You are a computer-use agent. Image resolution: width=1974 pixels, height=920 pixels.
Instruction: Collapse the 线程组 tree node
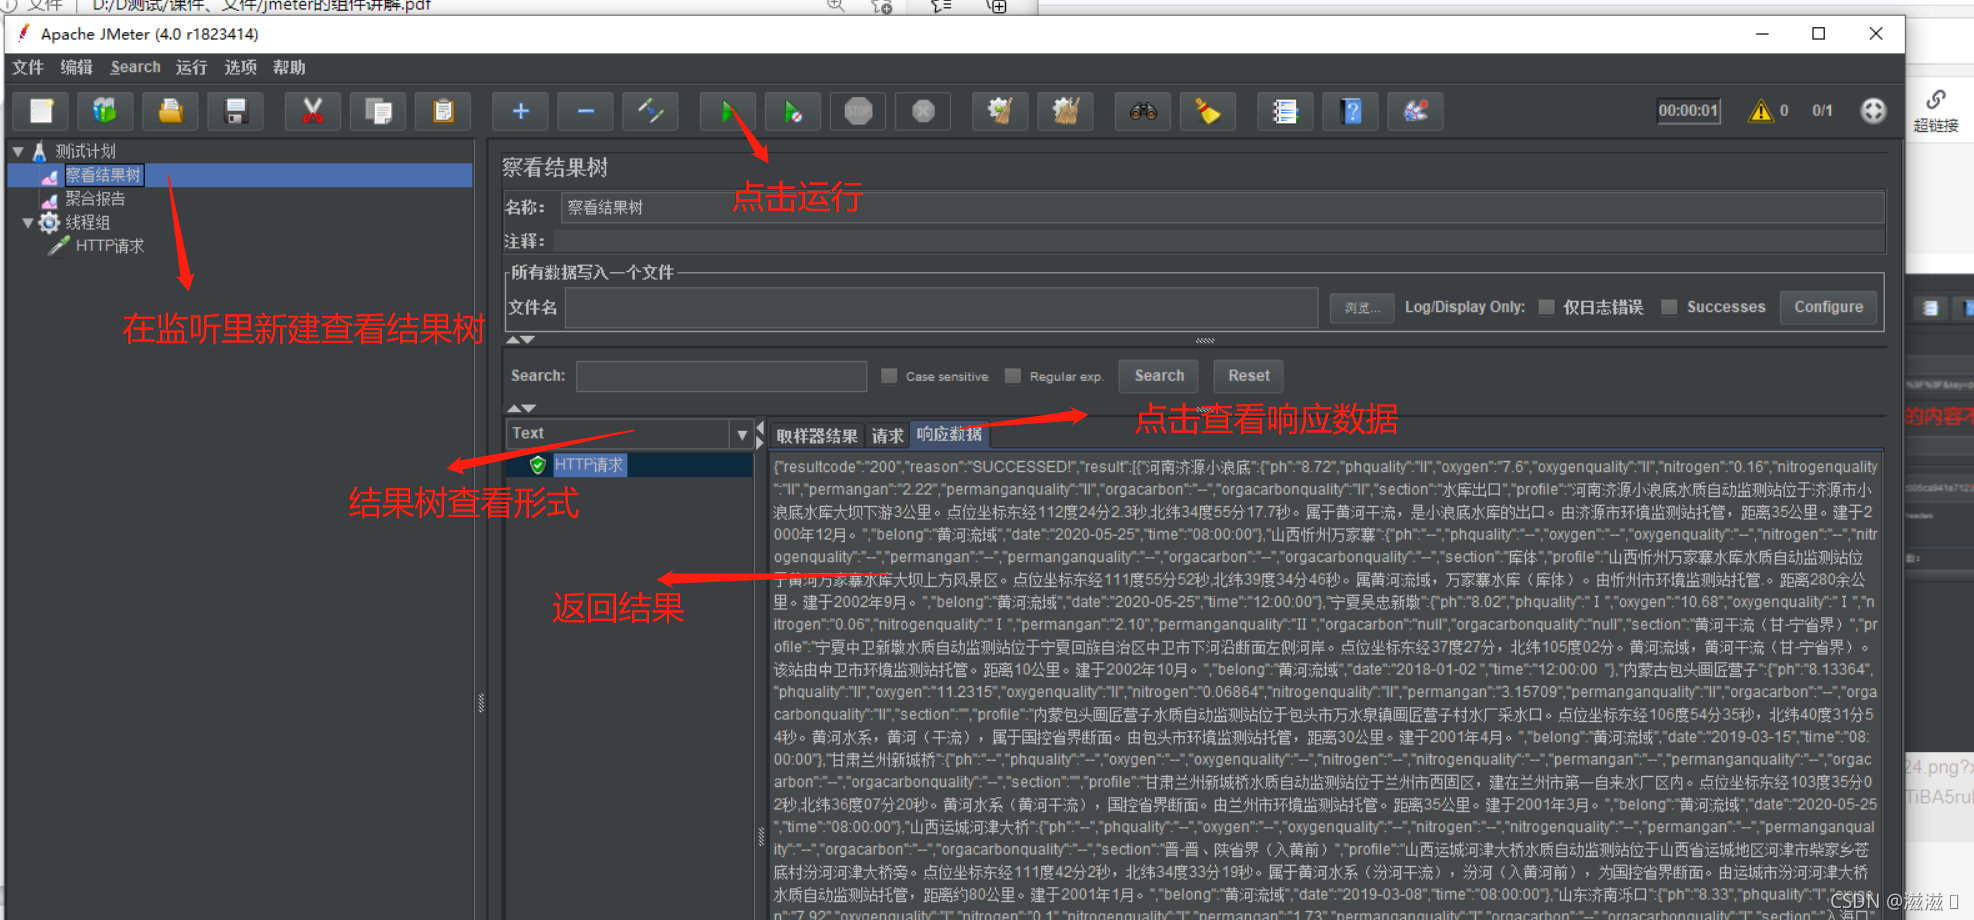coord(28,222)
